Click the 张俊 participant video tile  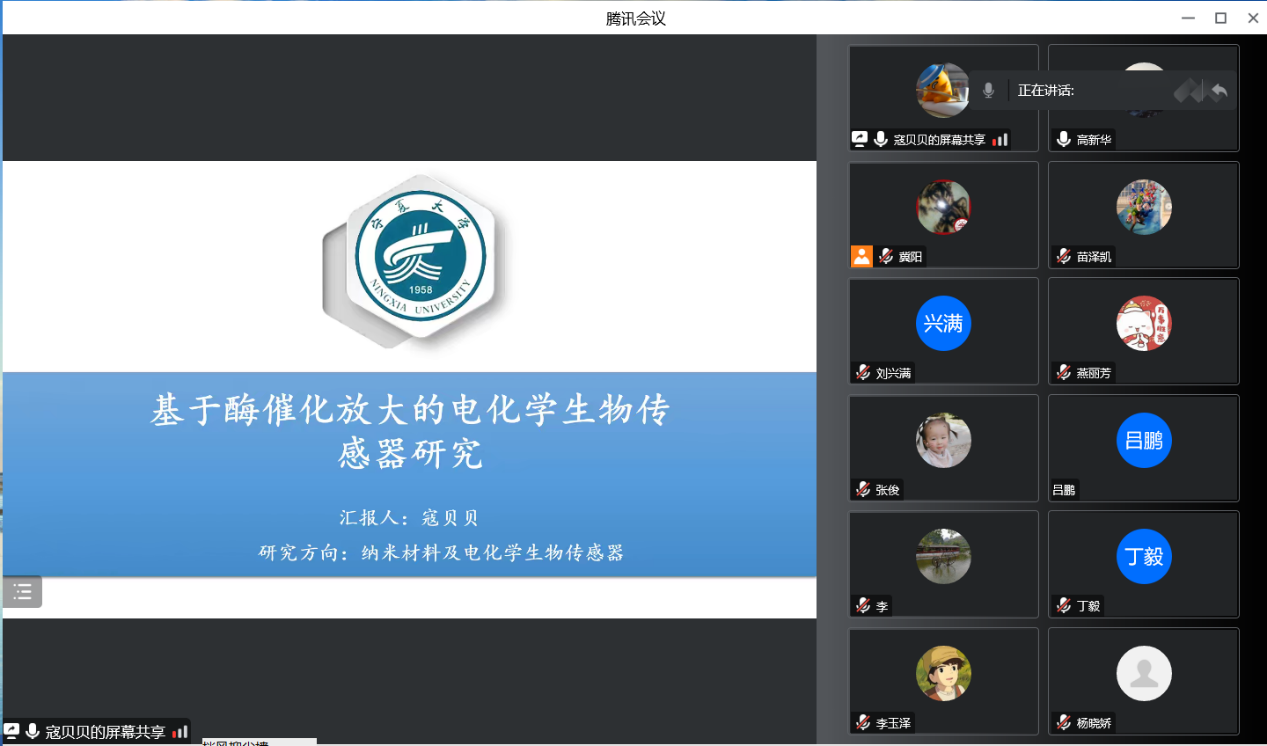click(943, 447)
